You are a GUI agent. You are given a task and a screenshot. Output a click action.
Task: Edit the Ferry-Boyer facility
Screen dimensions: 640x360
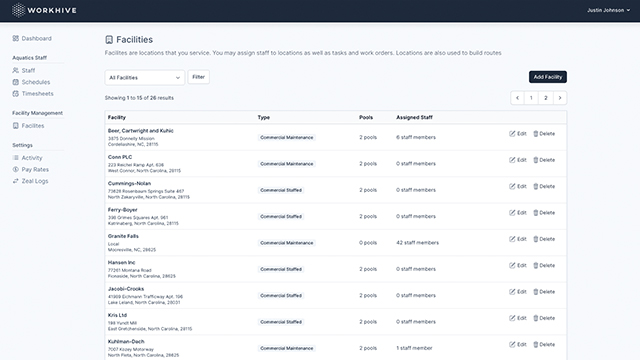(518, 213)
